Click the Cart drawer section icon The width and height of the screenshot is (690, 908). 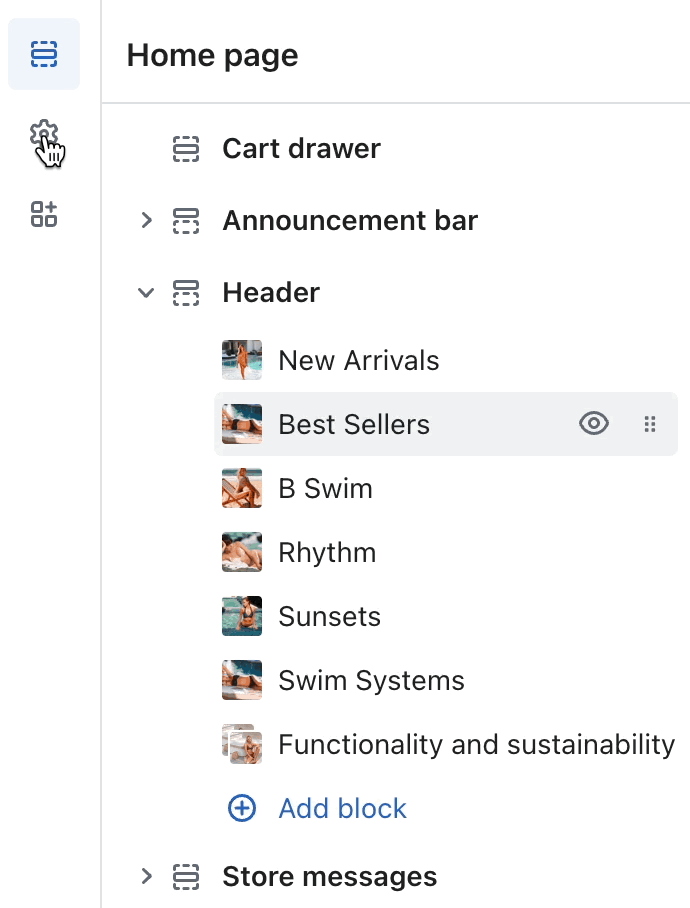[187, 148]
